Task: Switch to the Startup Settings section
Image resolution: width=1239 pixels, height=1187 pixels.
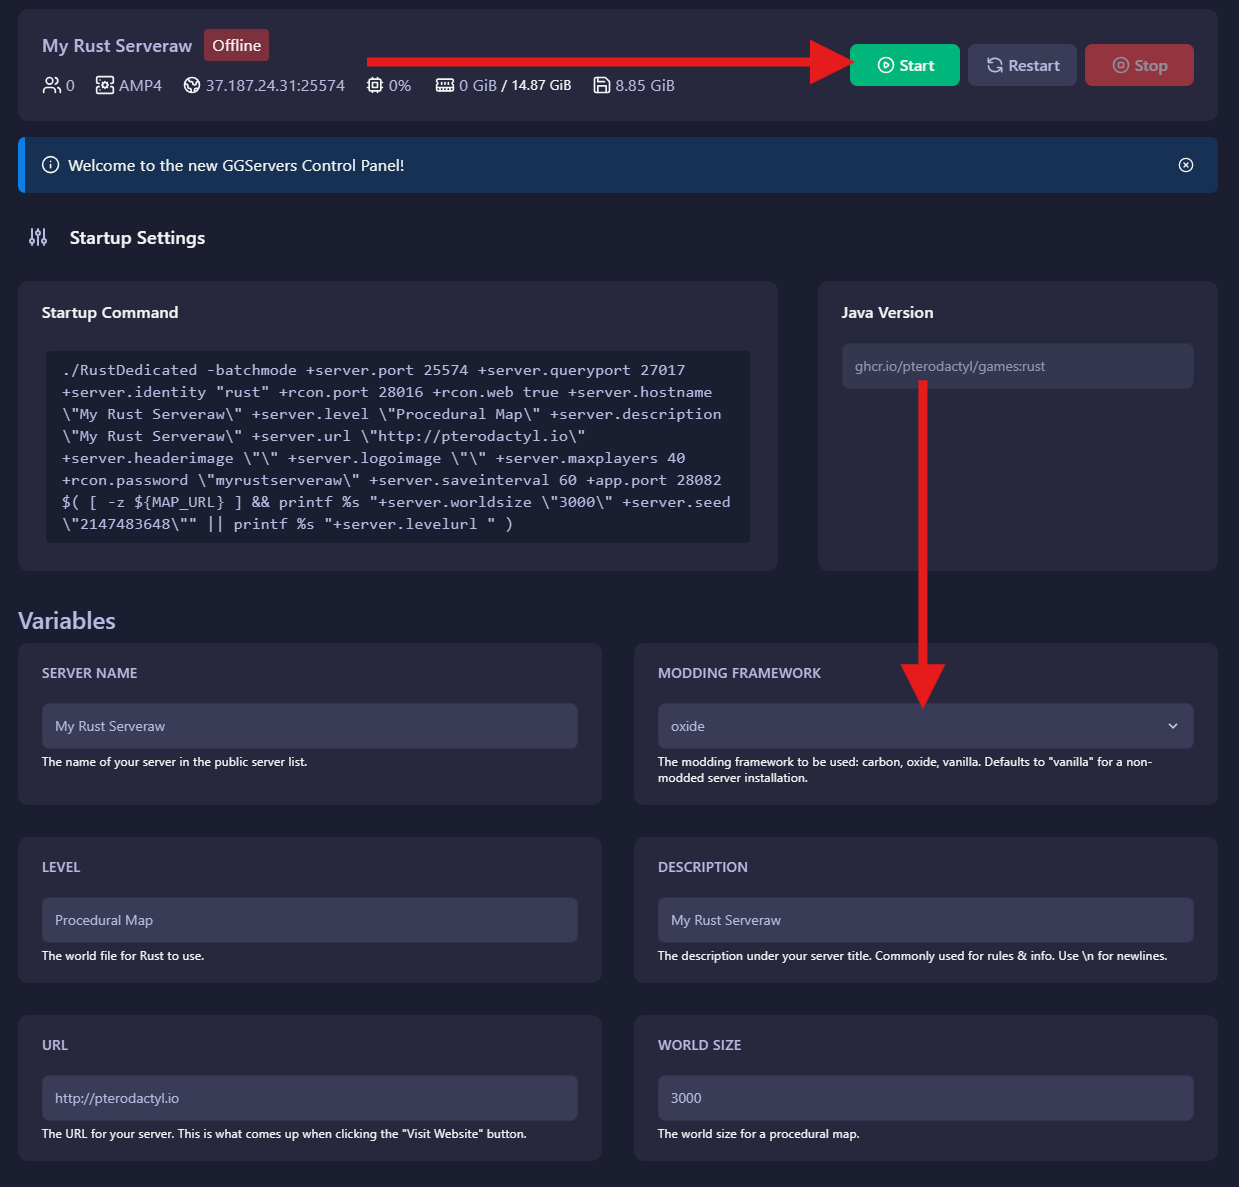Action: point(137,237)
